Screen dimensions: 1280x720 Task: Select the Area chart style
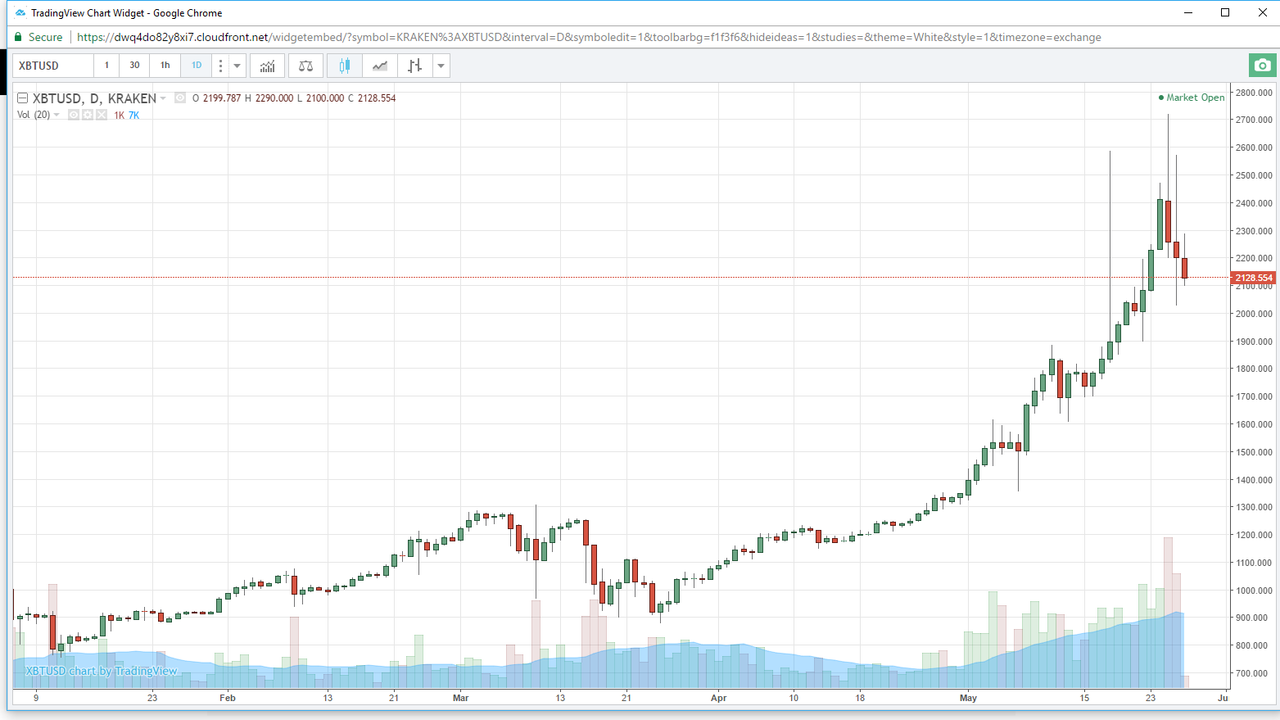coord(380,66)
